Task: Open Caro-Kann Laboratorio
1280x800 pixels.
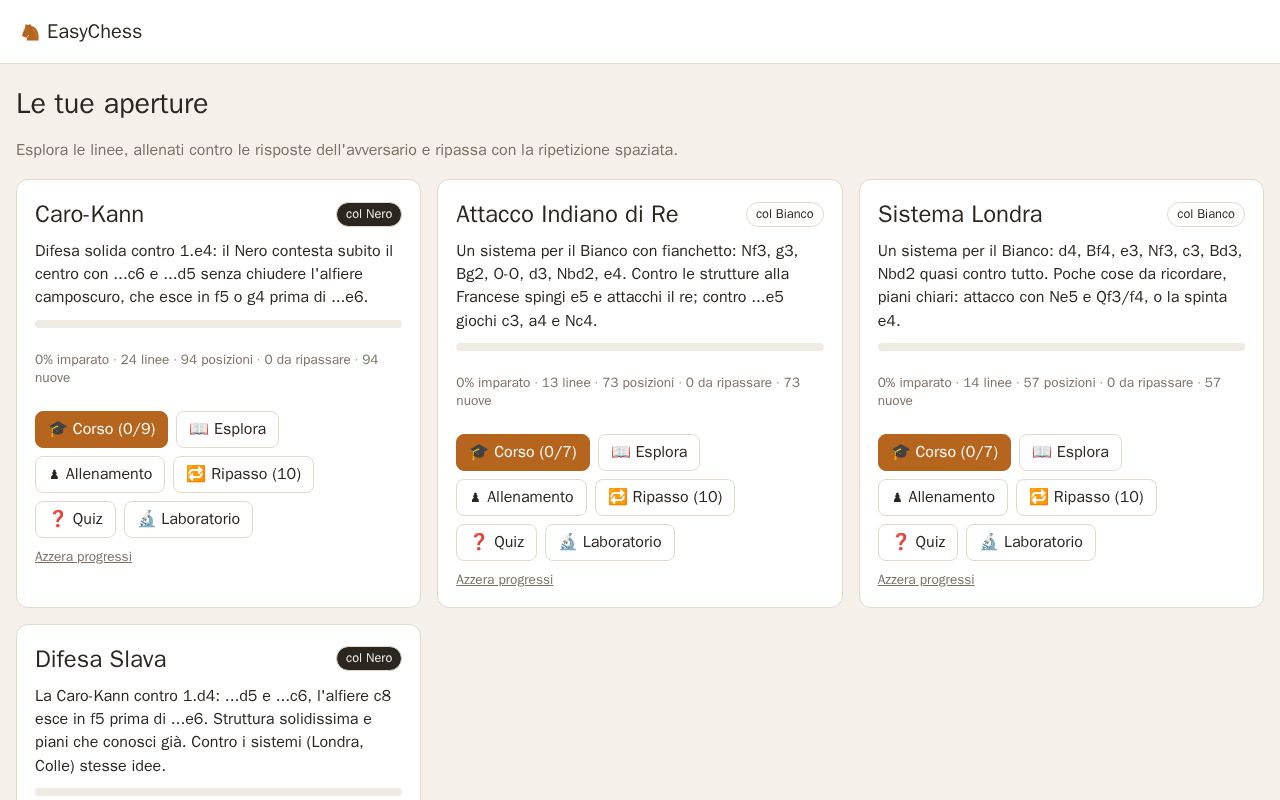Action: [x=188, y=519]
